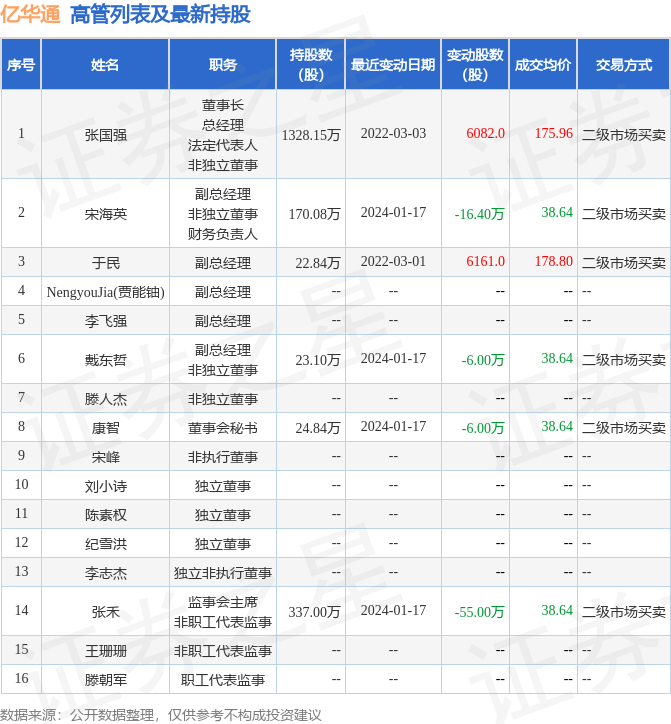
Task: Click the date 2022-03-03
Action: [x=393, y=133]
